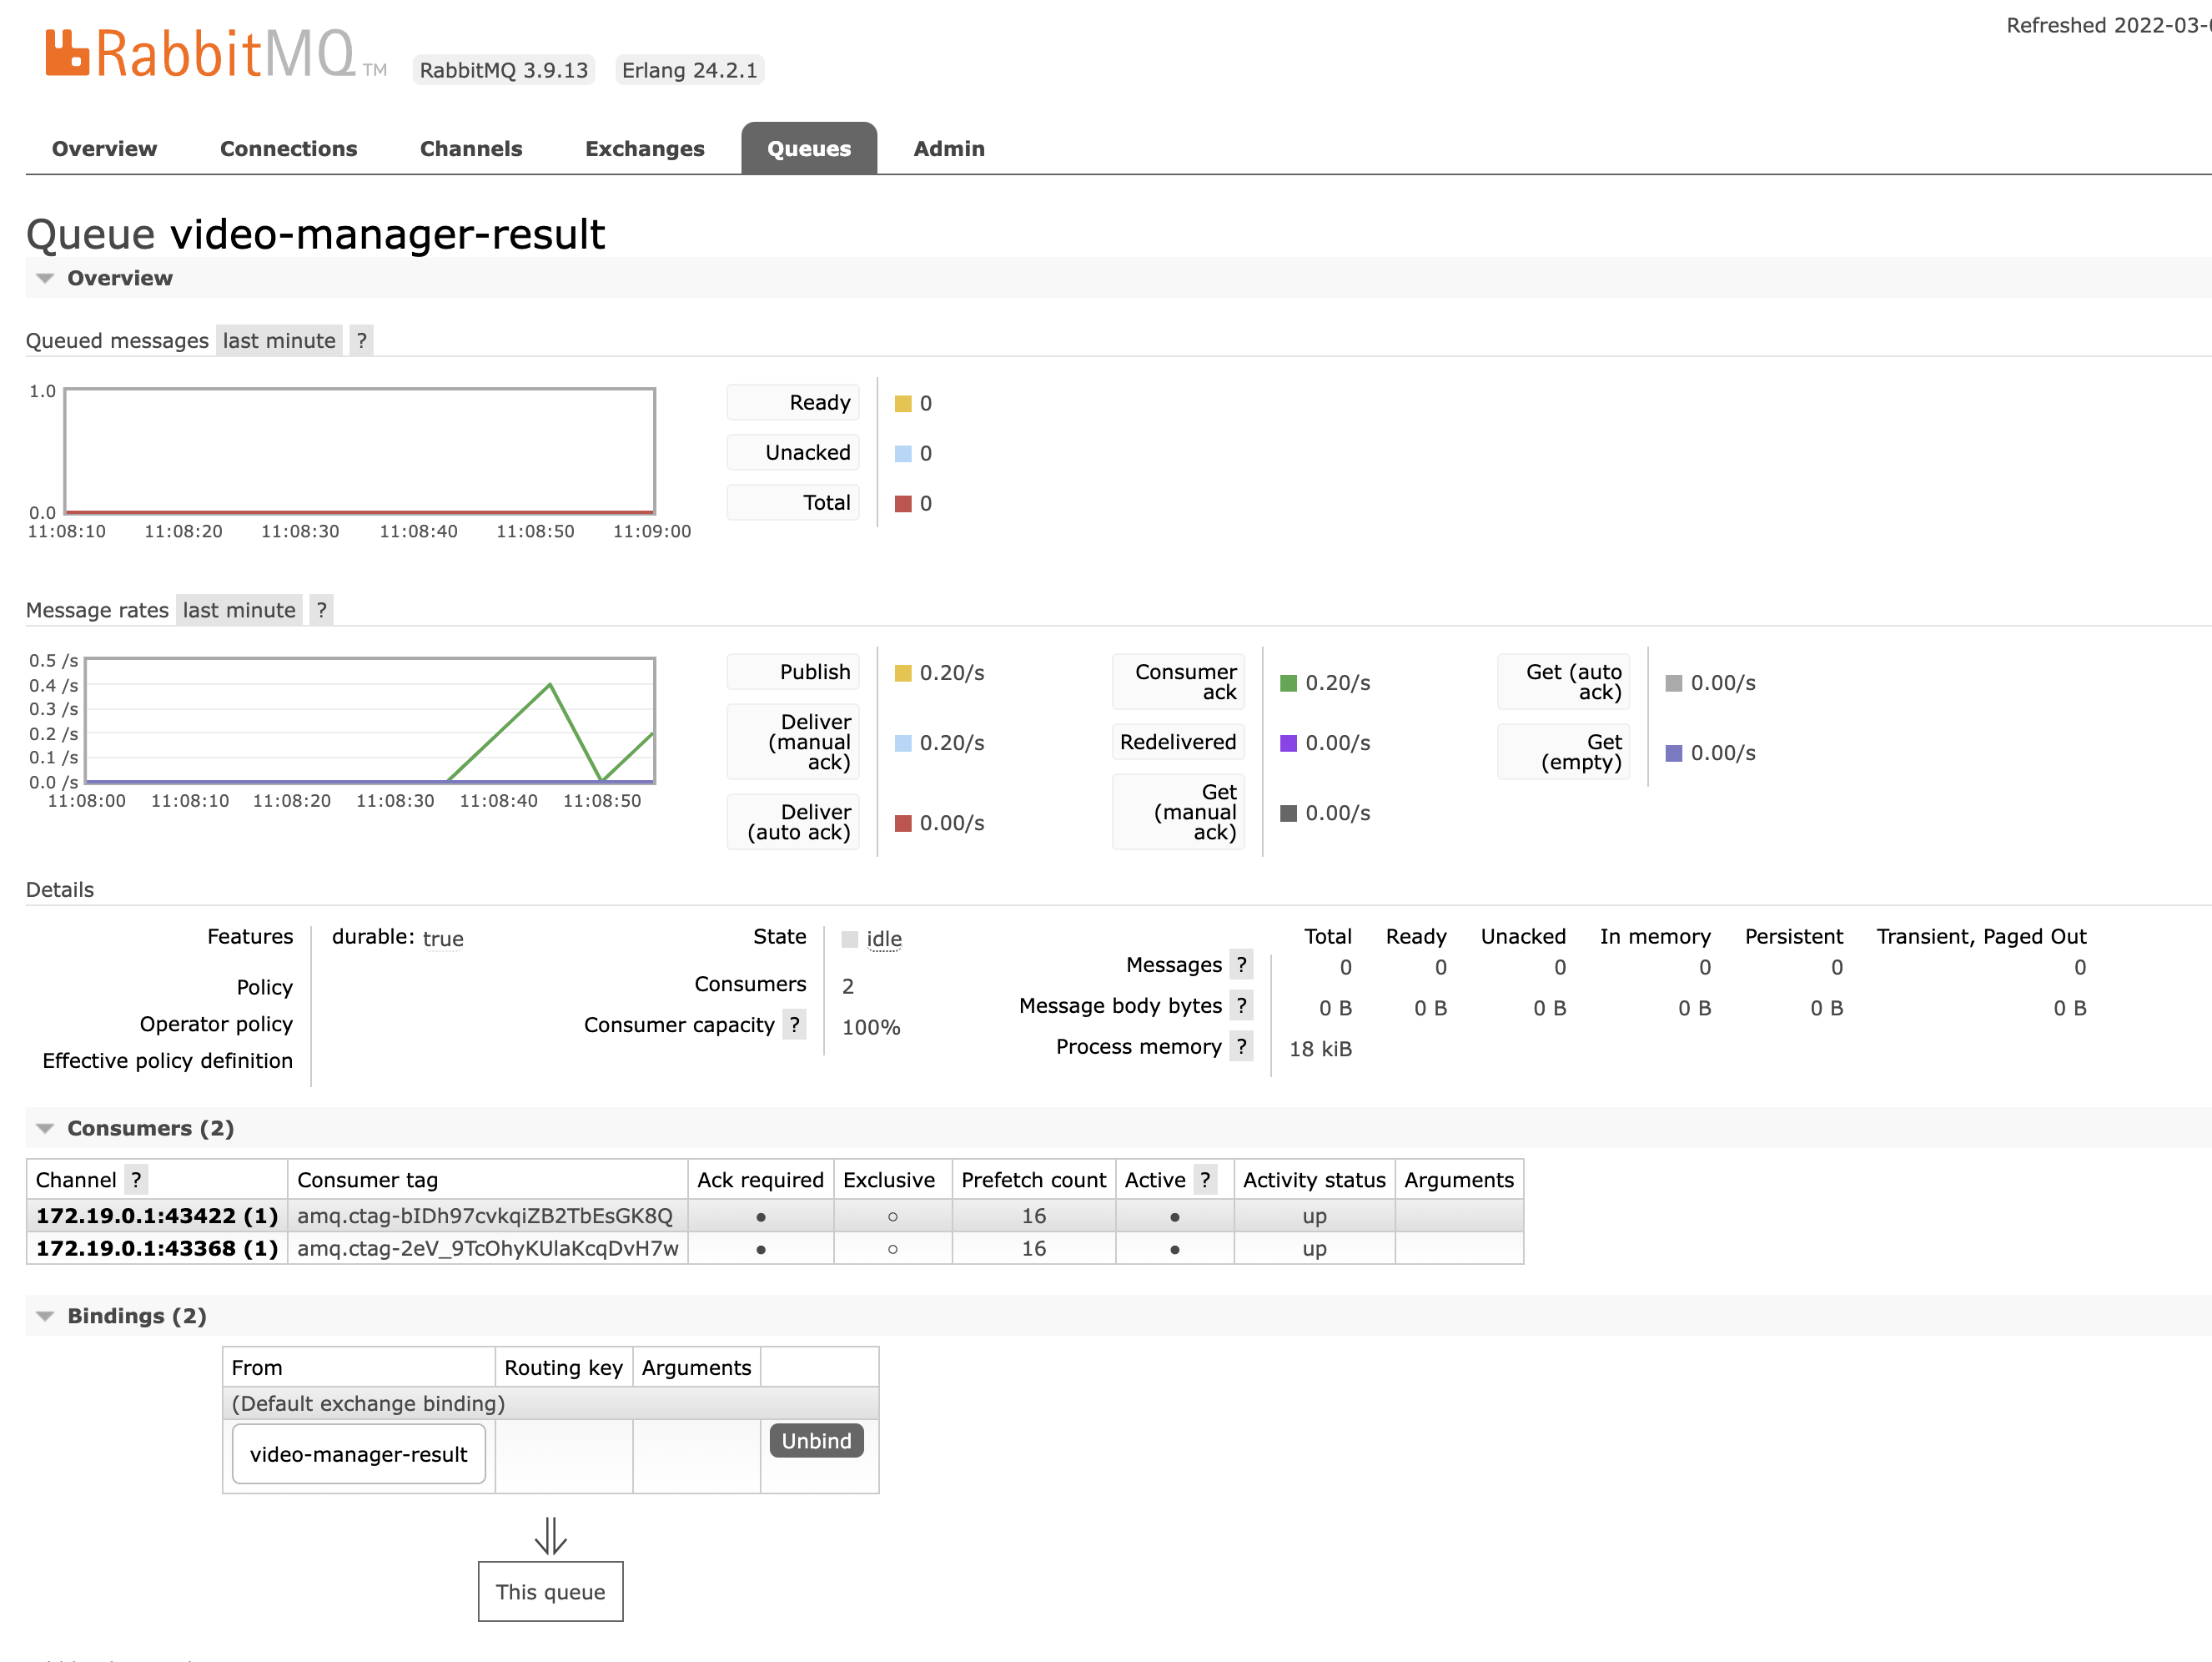Screen dimensions: 2212x1662
Task: Click the Prefetch count column header
Action: tap(1034, 1180)
